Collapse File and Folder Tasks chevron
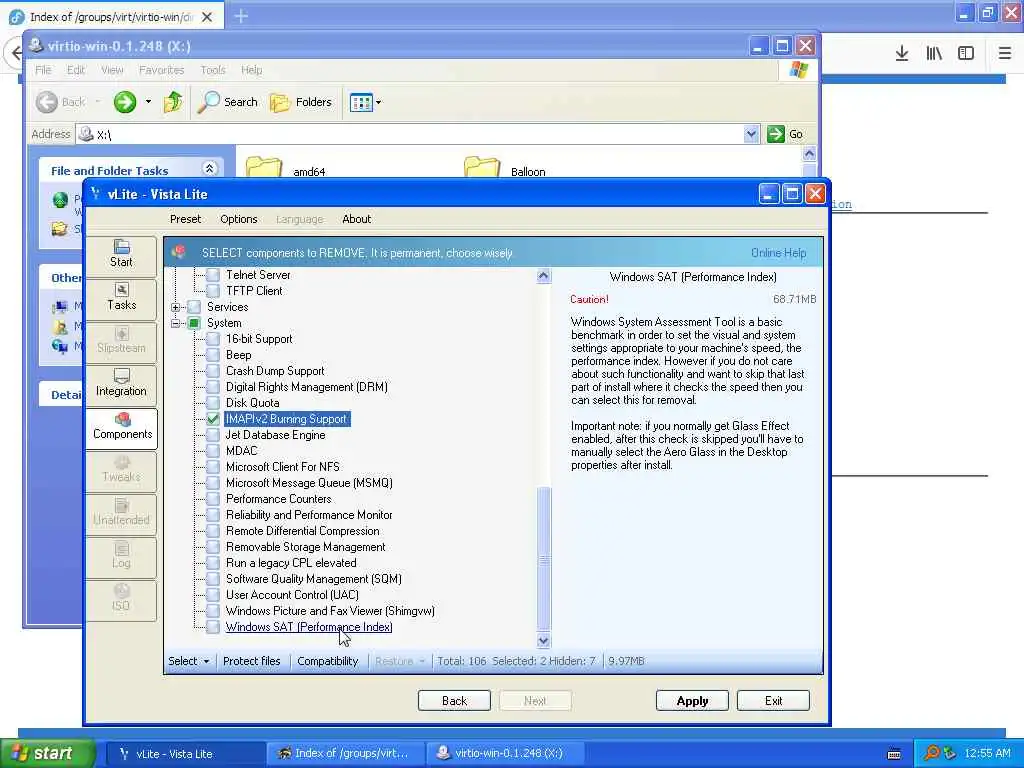 coord(209,168)
